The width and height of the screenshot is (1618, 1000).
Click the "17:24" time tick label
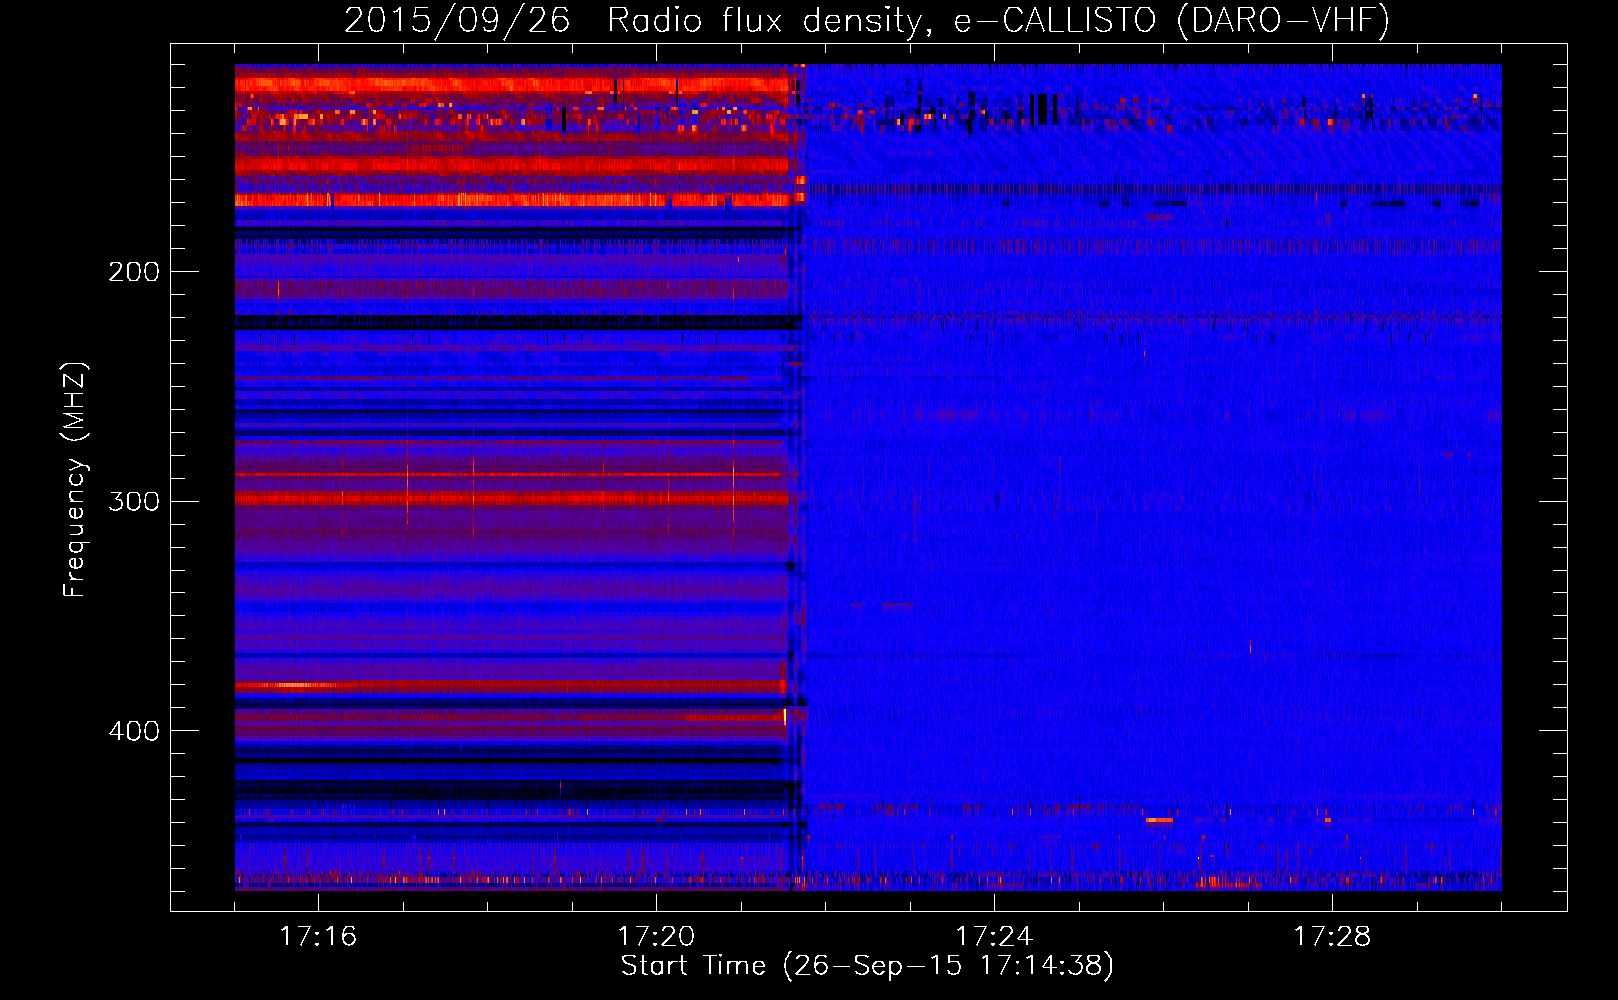coord(994,937)
